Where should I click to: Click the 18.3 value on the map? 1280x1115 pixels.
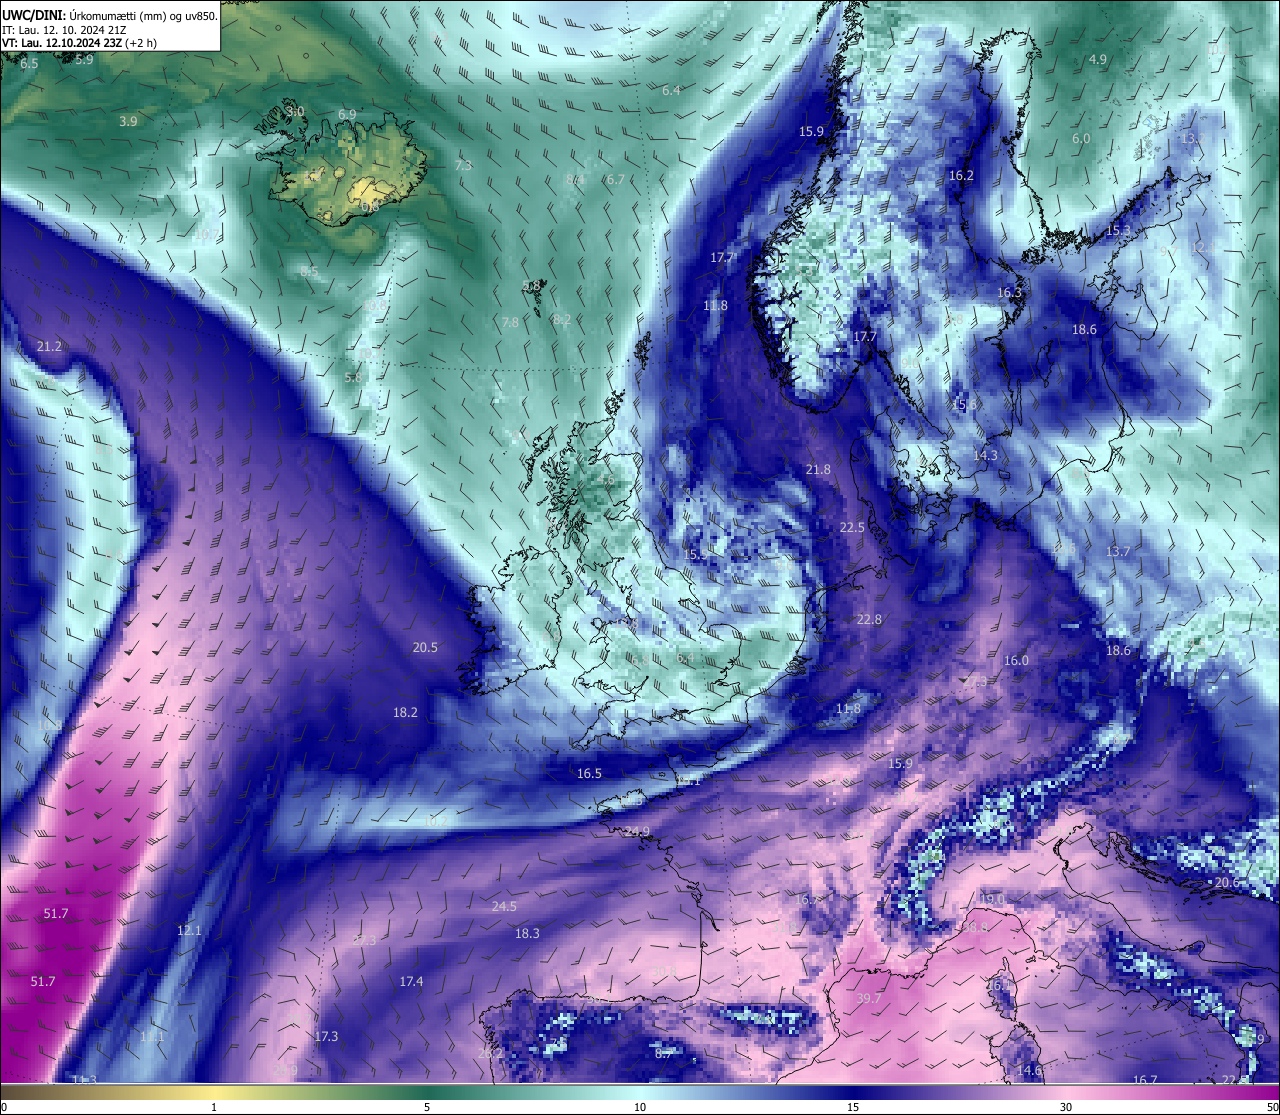click(527, 933)
